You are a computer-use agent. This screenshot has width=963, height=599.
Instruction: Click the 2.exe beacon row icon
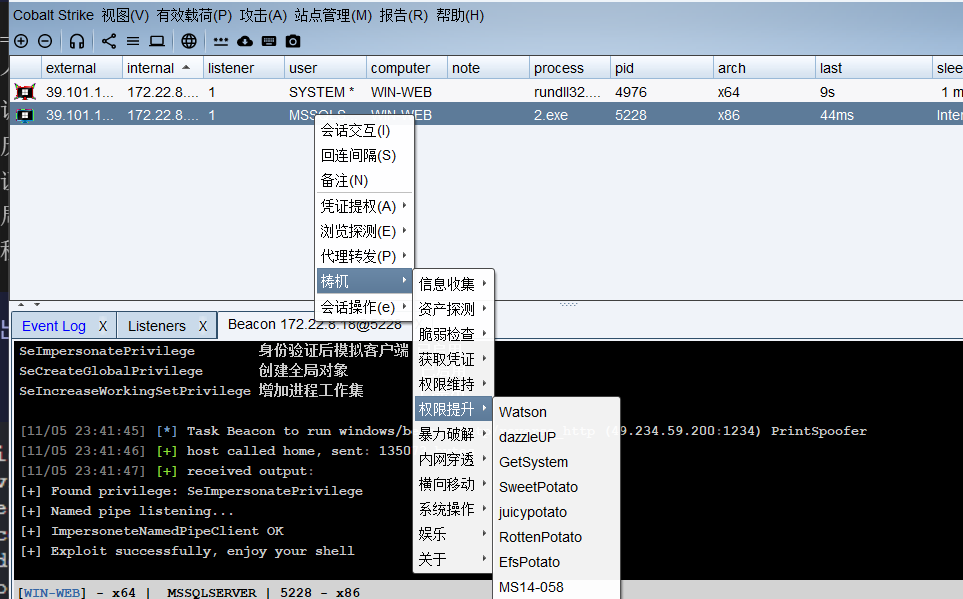pos(25,115)
